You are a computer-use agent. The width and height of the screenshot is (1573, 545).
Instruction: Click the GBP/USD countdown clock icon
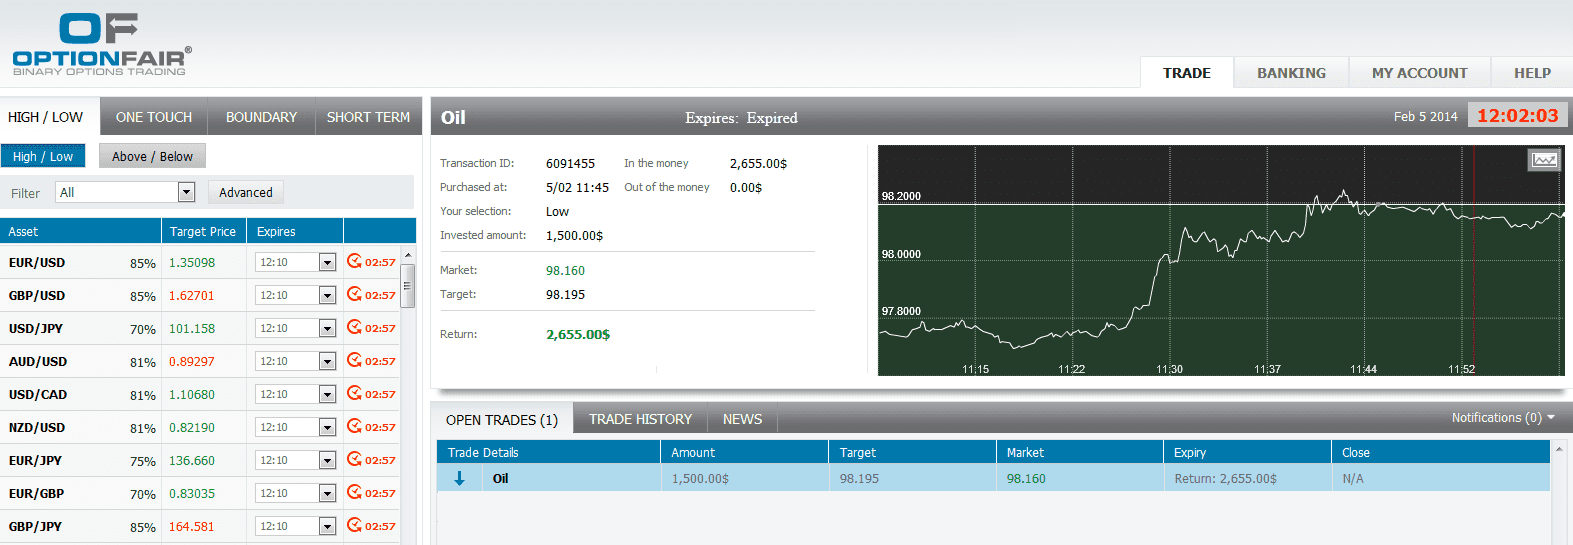[354, 294]
